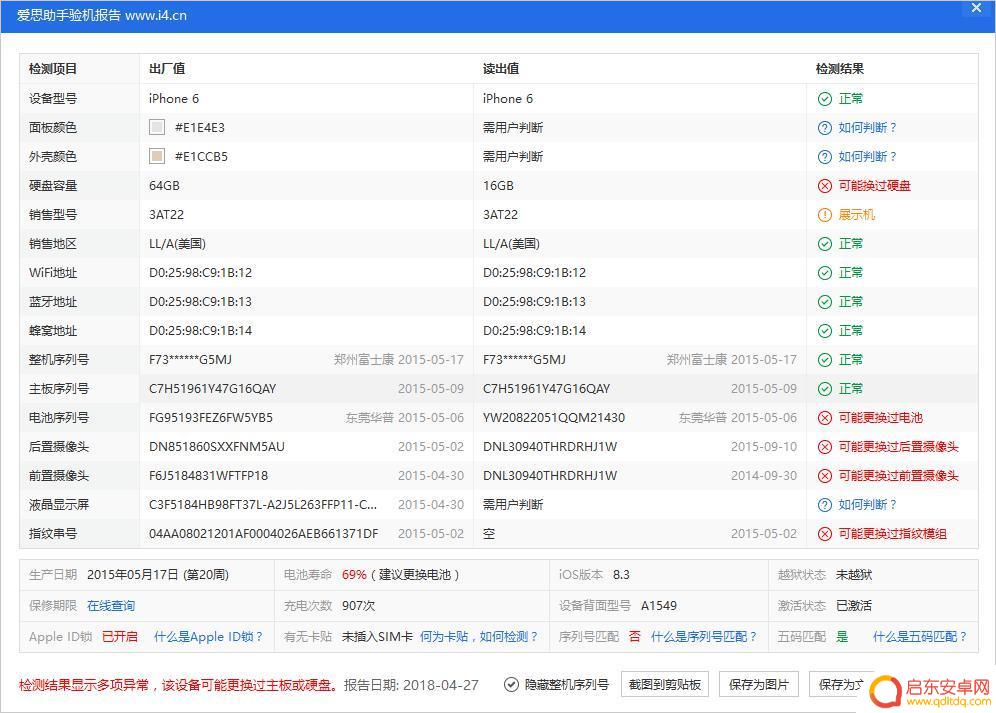This screenshot has width=996, height=713.
Task: Toggle 隐藏整机序列号 checkbox
Action: pyautogui.click(x=511, y=684)
